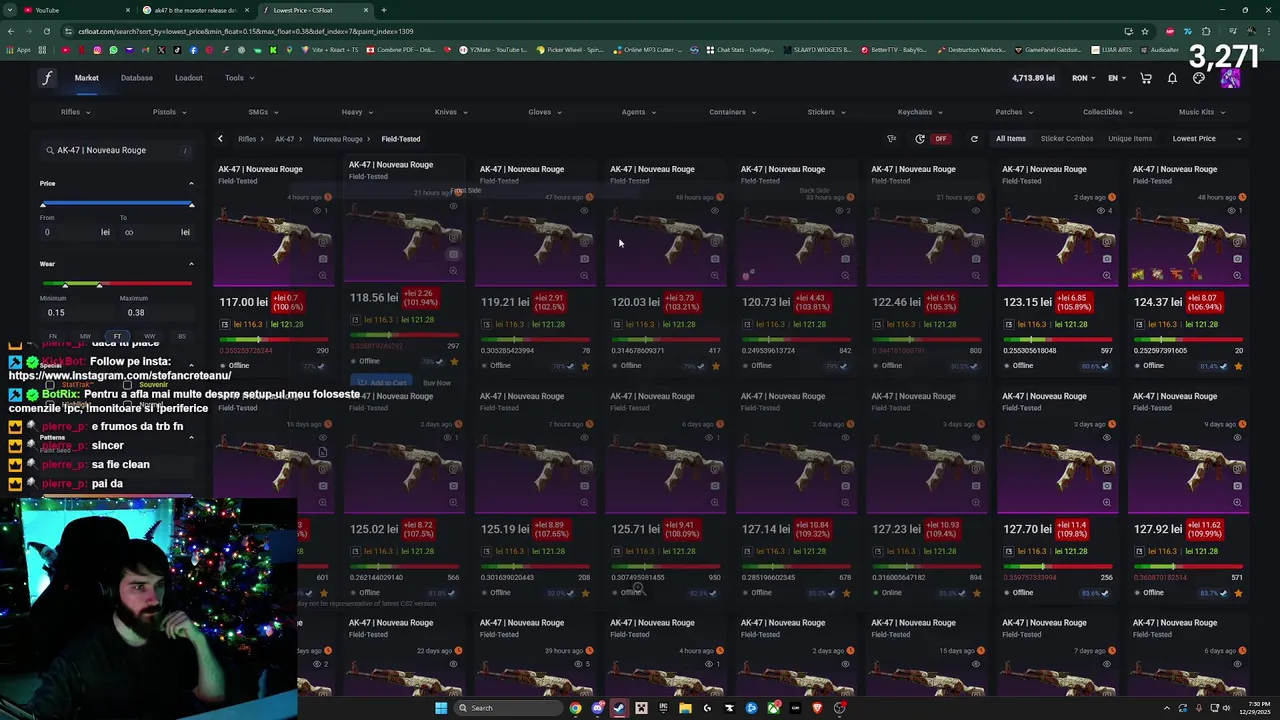This screenshot has height=720, width=1280.
Task: Select the Unique Items tab
Action: pyautogui.click(x=1130, y=139)
